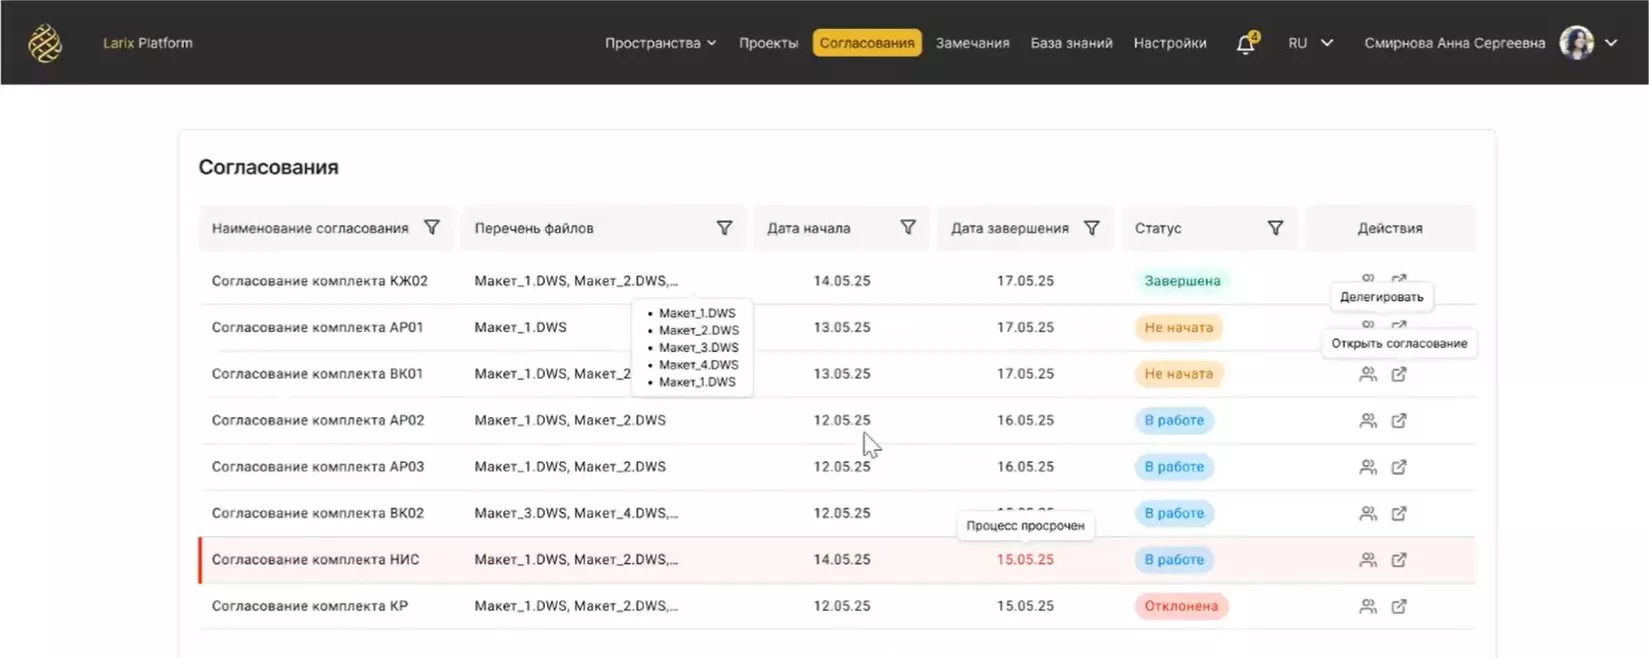1649x658 pixels.
Task: Click the Дата начала filter icon
Action: (907, 228)
